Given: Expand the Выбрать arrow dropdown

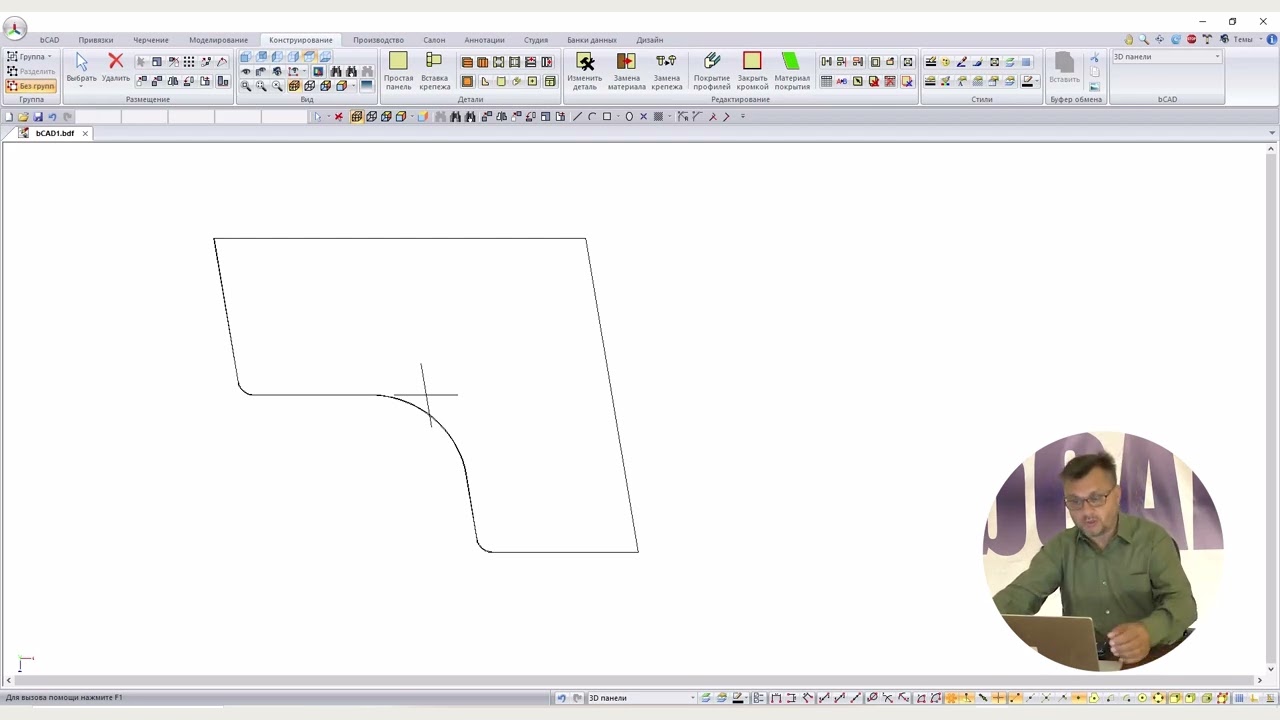Looking at the screenshot, I should 81,86.
